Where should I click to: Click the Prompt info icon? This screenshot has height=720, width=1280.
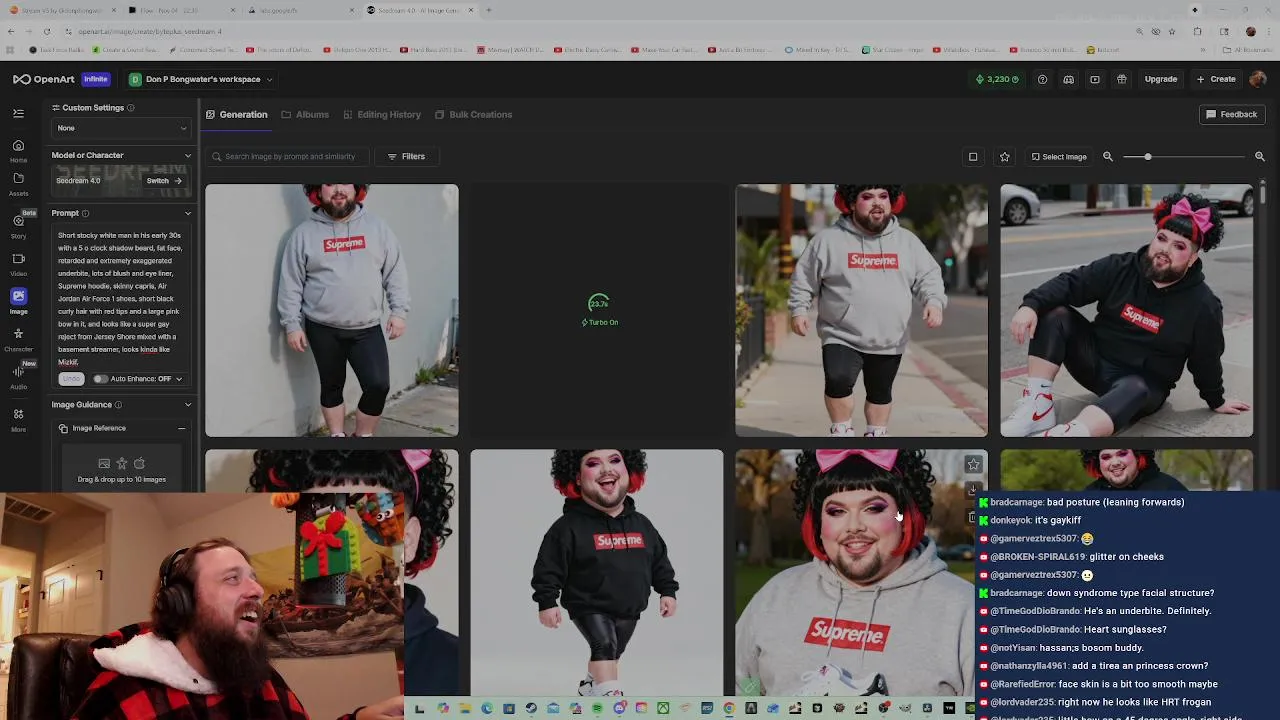point(85,213)
